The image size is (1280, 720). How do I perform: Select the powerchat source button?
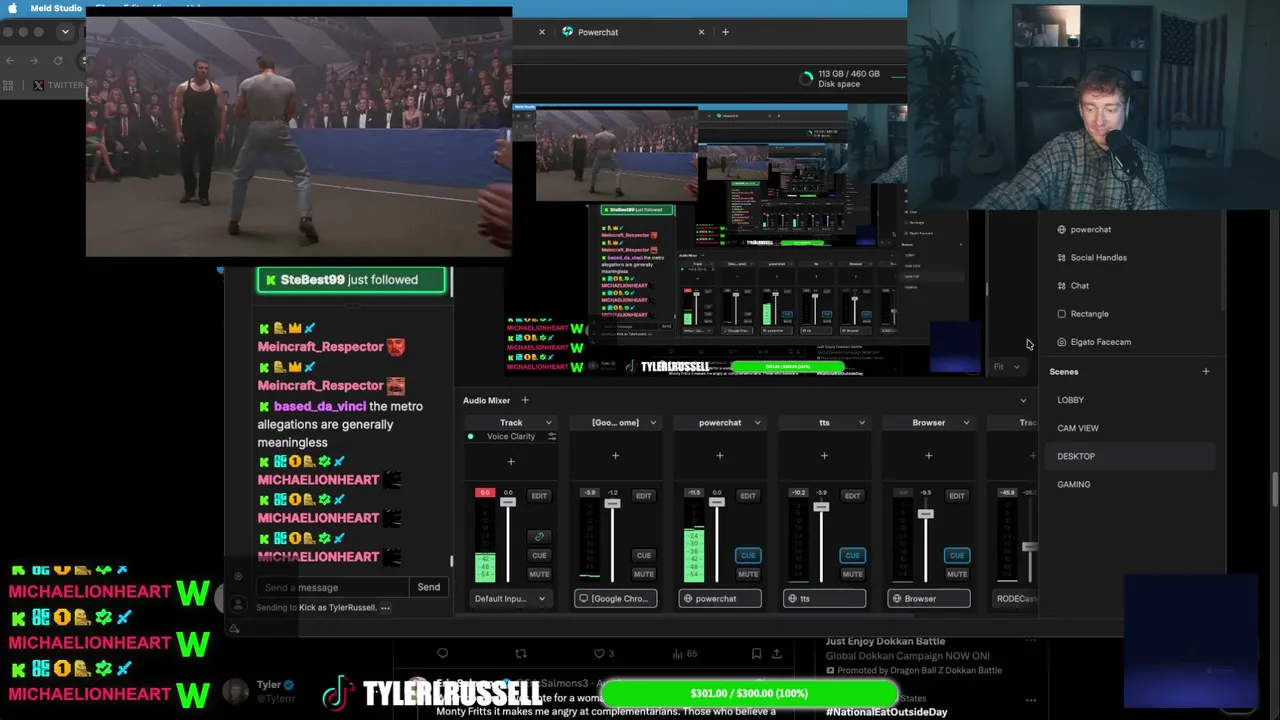click(x=720, y=599)
